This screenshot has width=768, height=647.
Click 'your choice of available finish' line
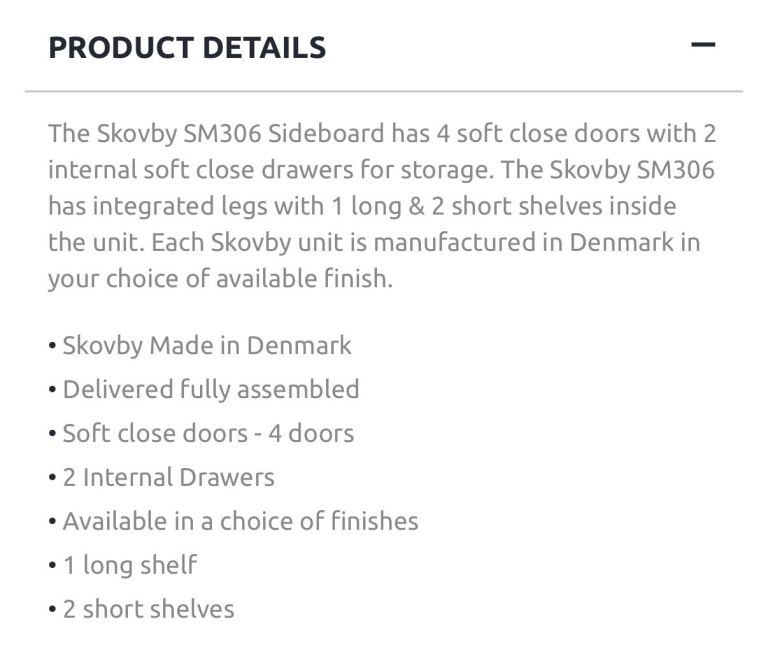pos(220,278)
